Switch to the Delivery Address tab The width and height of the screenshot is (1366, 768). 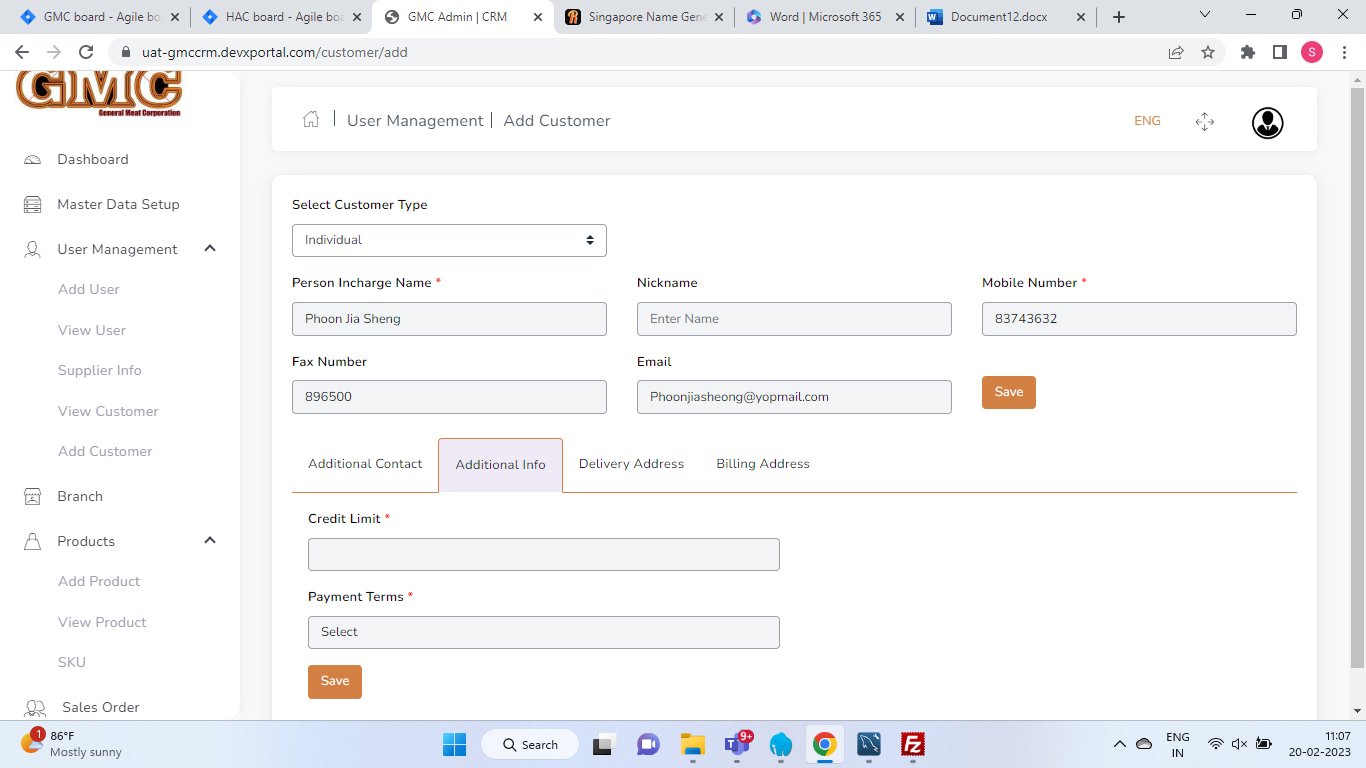(x=631, y=464)
